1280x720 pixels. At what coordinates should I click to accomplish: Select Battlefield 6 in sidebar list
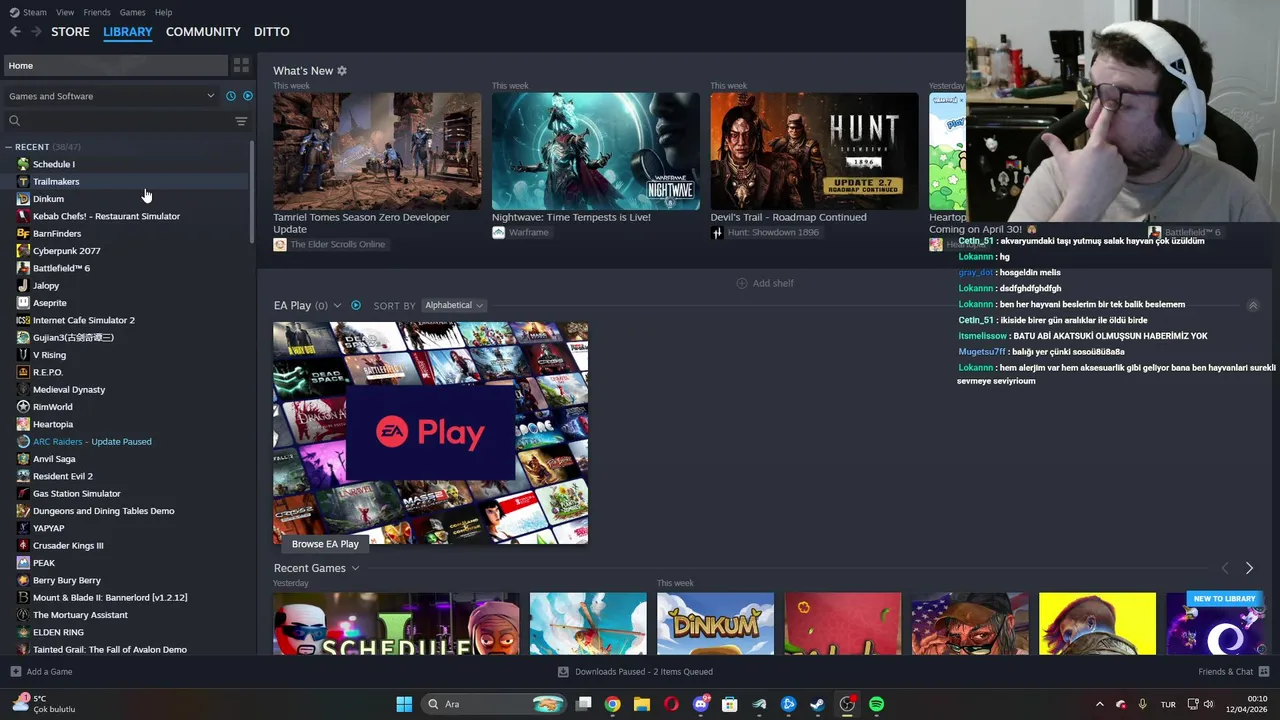coord(61,268)
